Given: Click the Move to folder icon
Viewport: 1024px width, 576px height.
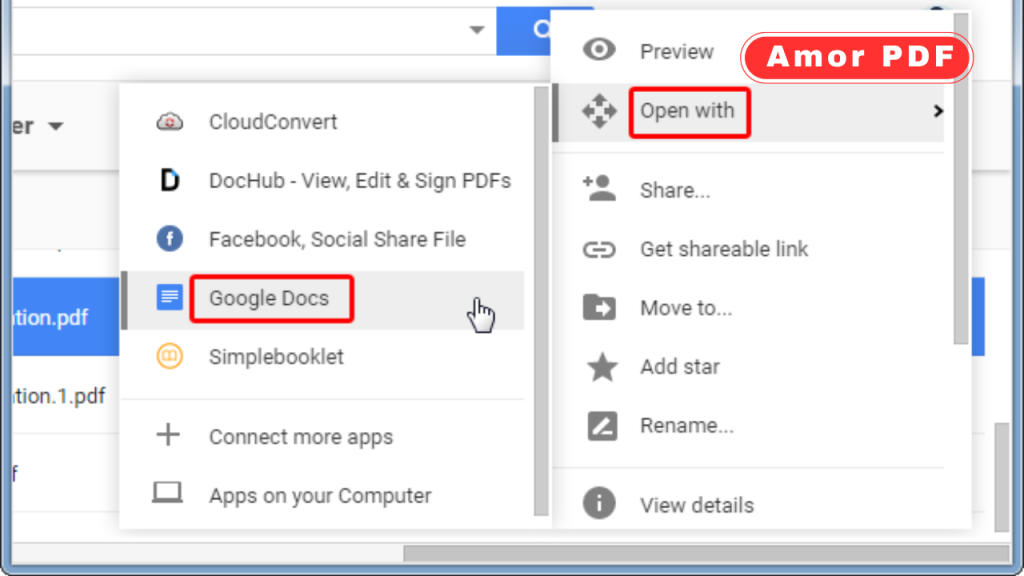Looking at the screenshot, I should pyautogui.click(x=600, y=308).
